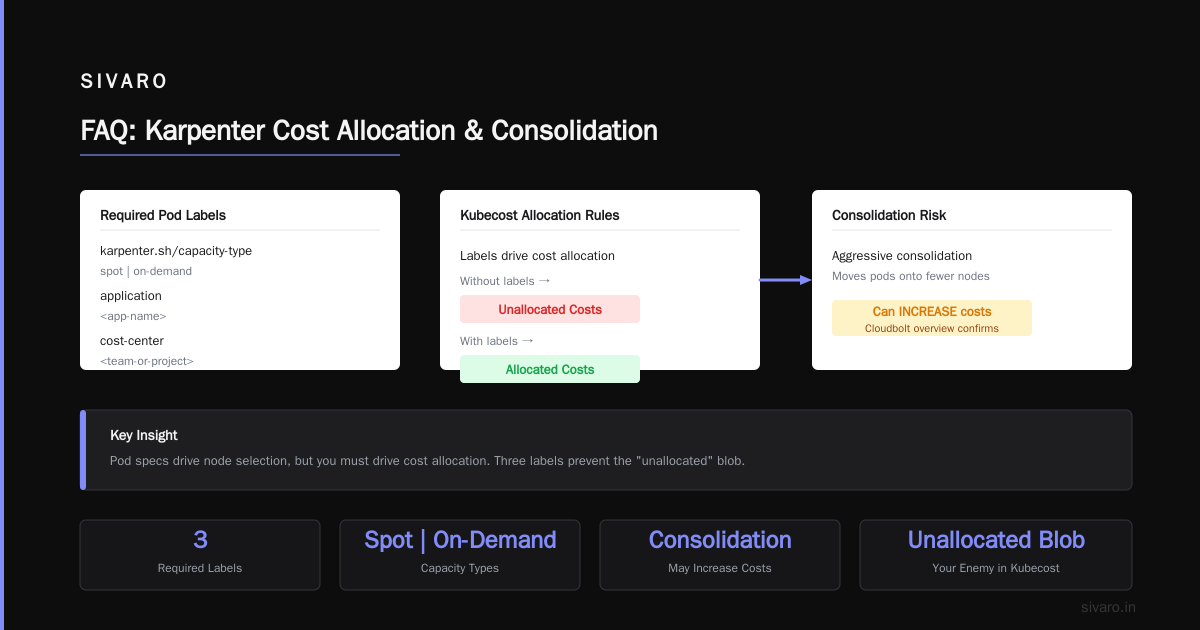This screenshot has width=1200, height=630.
Task: Select the Aggressive consolidation text
Action: 902,256
